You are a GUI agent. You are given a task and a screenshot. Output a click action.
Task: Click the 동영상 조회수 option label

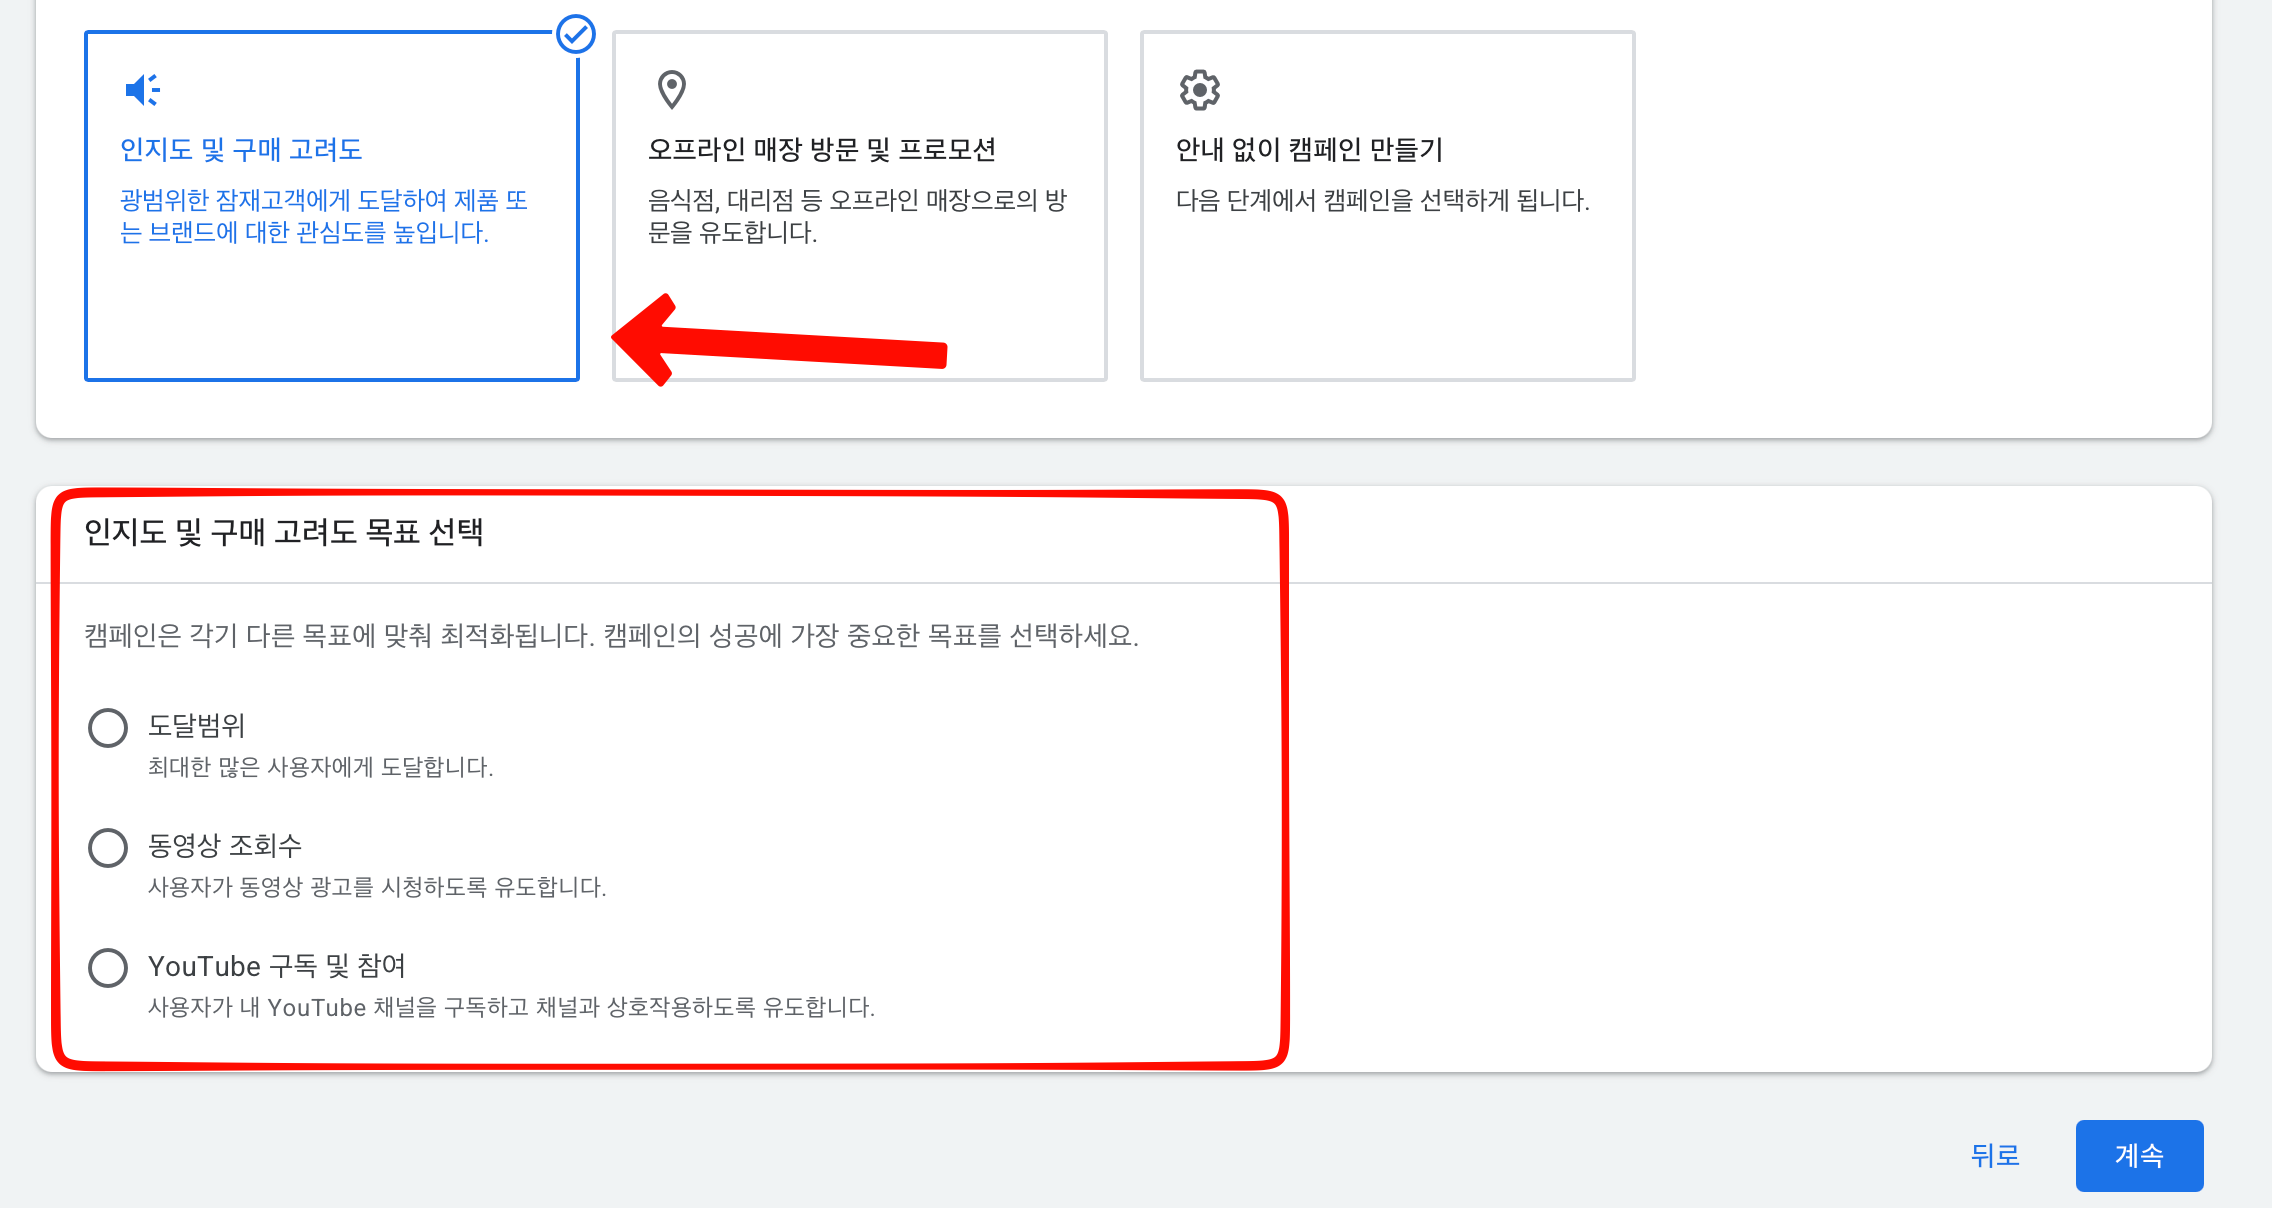[225, 846]
